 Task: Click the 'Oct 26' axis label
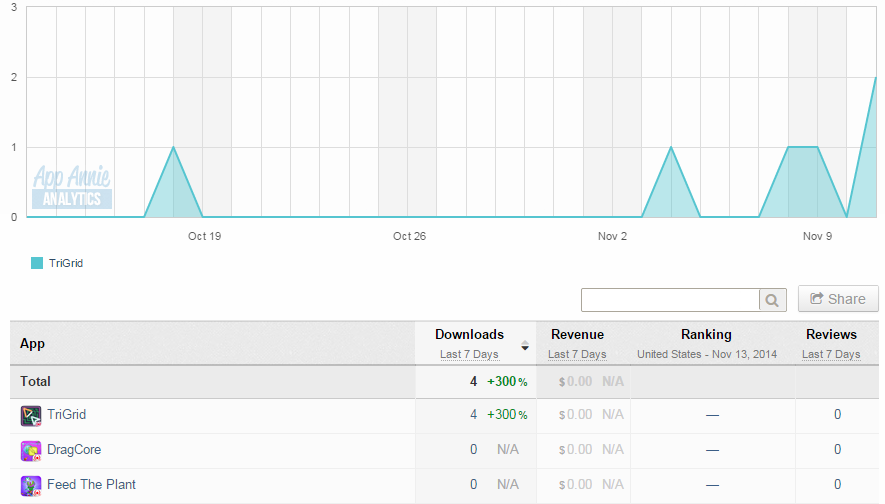coord(409,236)
